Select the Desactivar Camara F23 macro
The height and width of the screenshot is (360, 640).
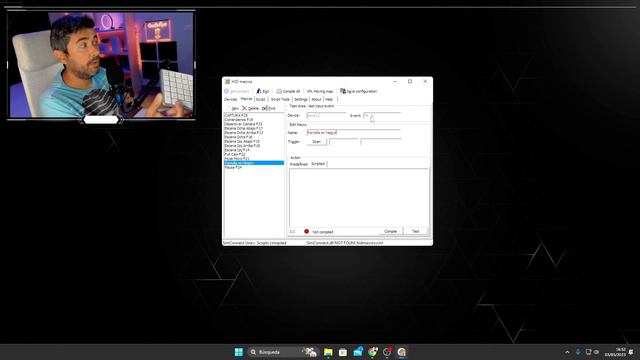(254, 124)
